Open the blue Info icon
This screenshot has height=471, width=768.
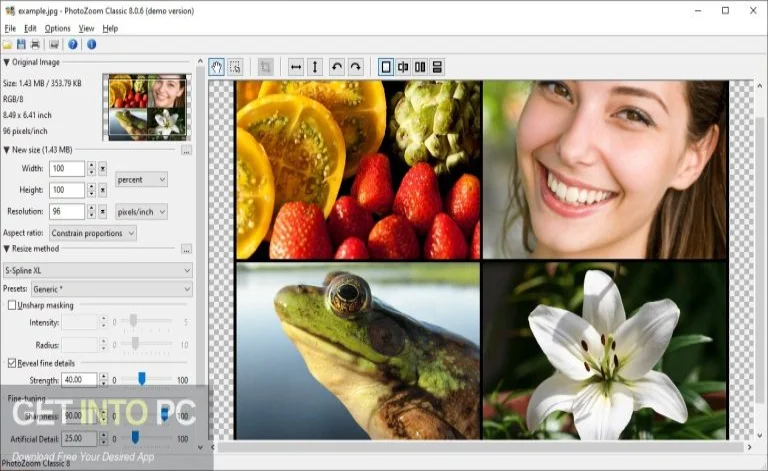91,45
